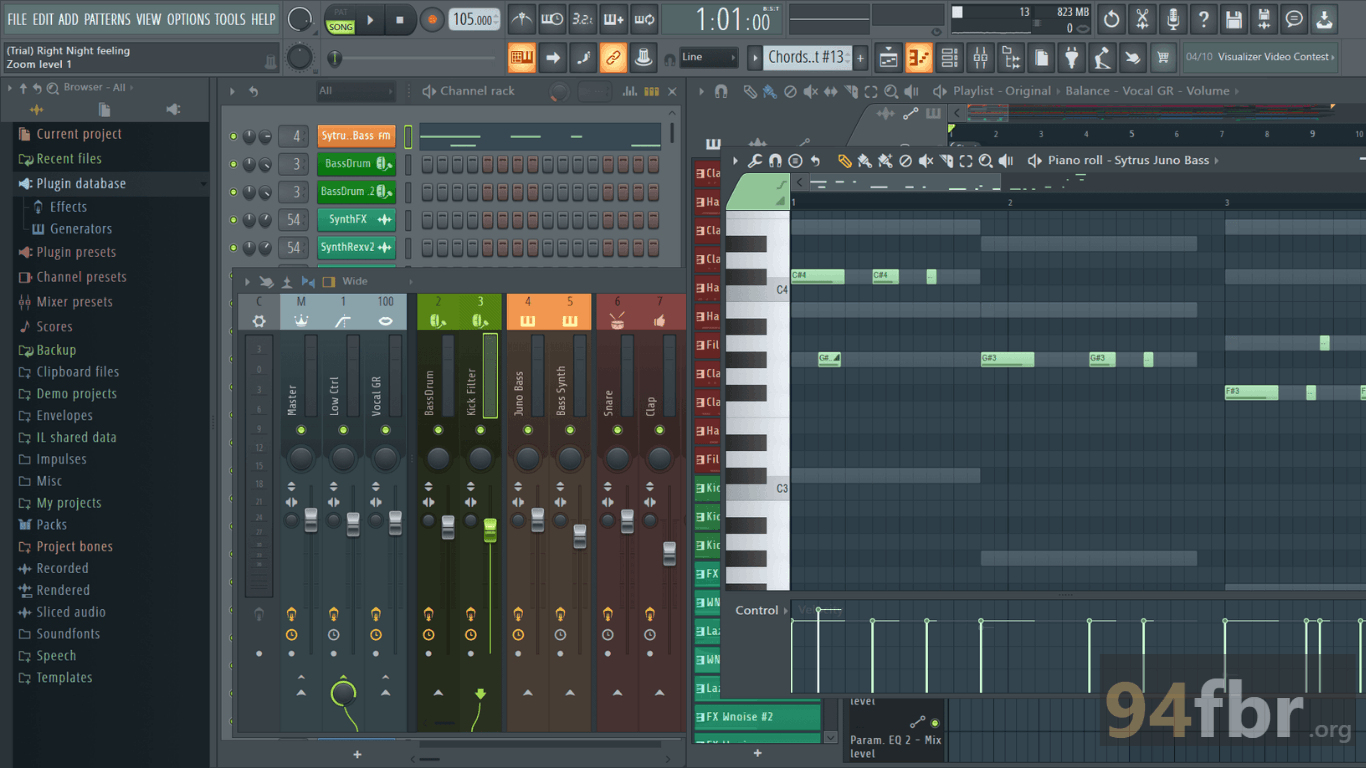The height and width of the screenshot is (768, 1366).
Task: Toggle the typing keyboard to piano button
Action: point(522,58)
